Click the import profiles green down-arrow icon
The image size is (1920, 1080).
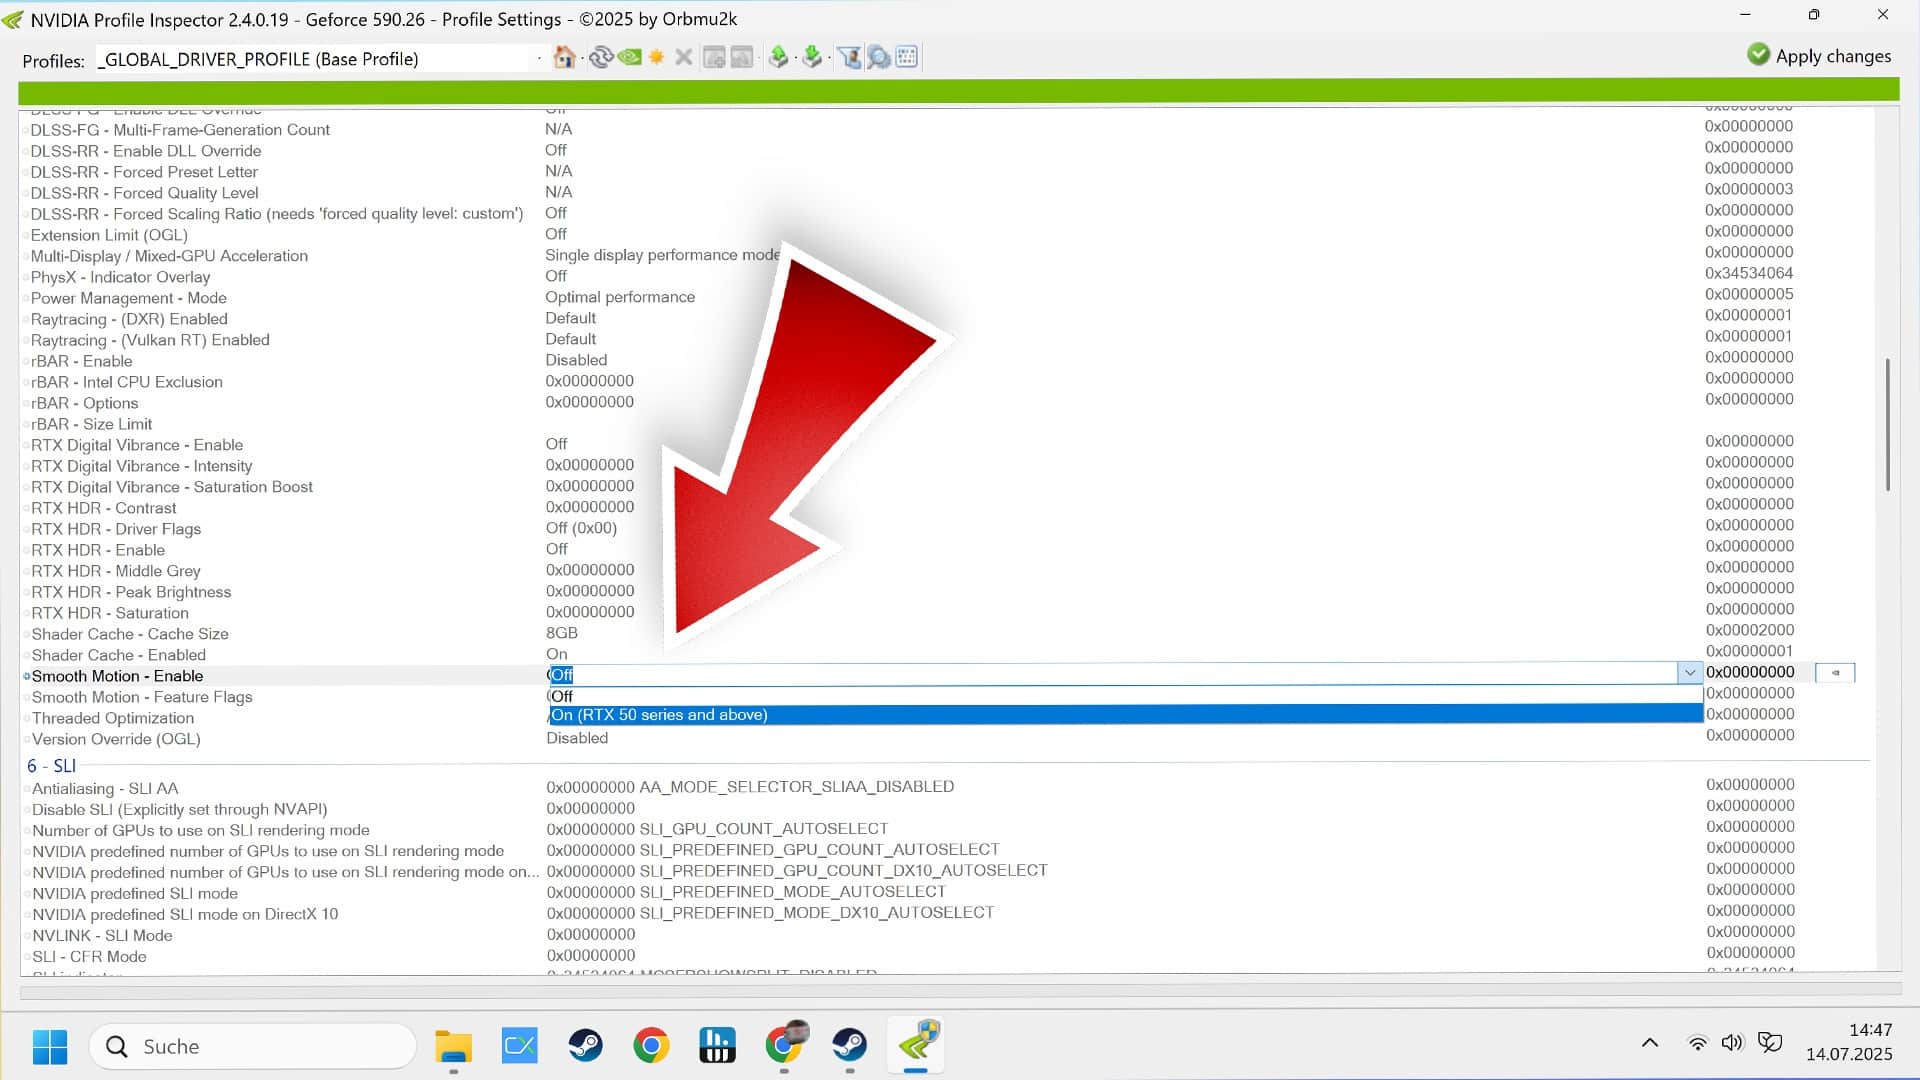tap(812, 57)
